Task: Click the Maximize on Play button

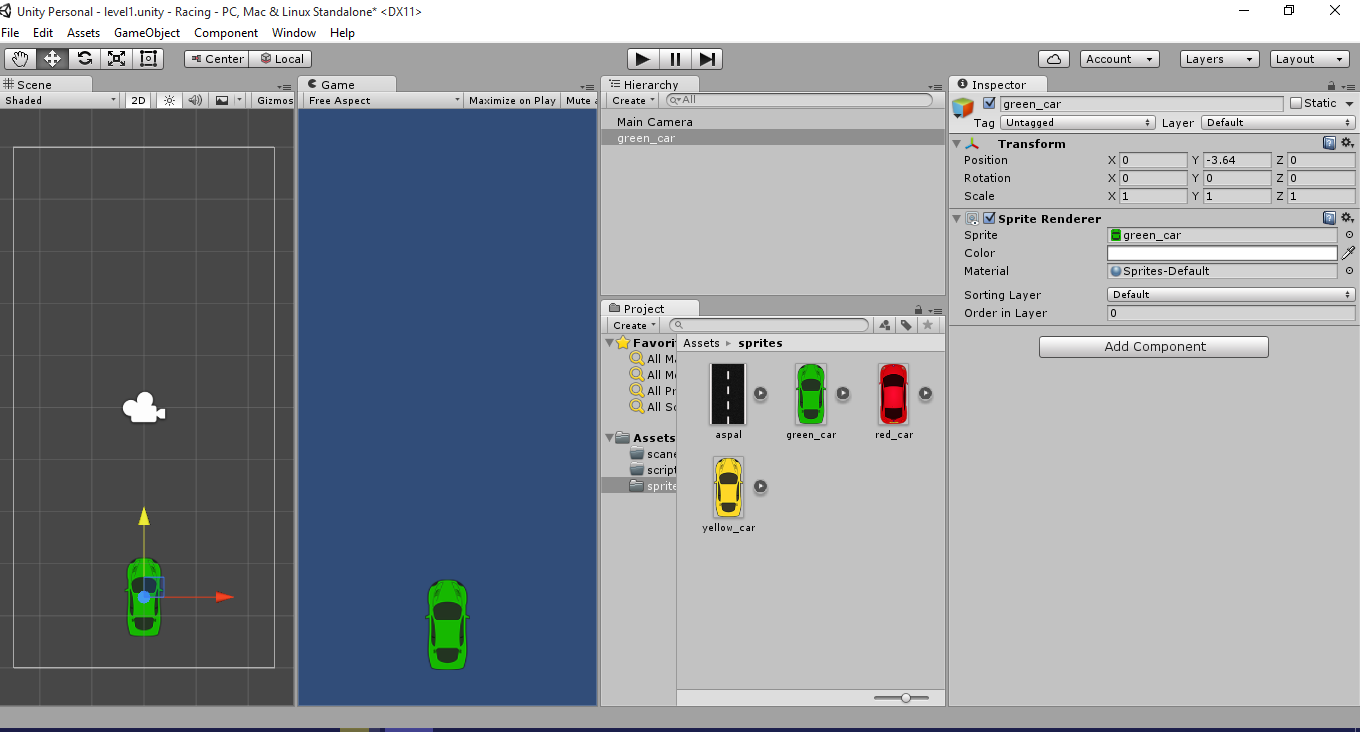Action: 511,100
